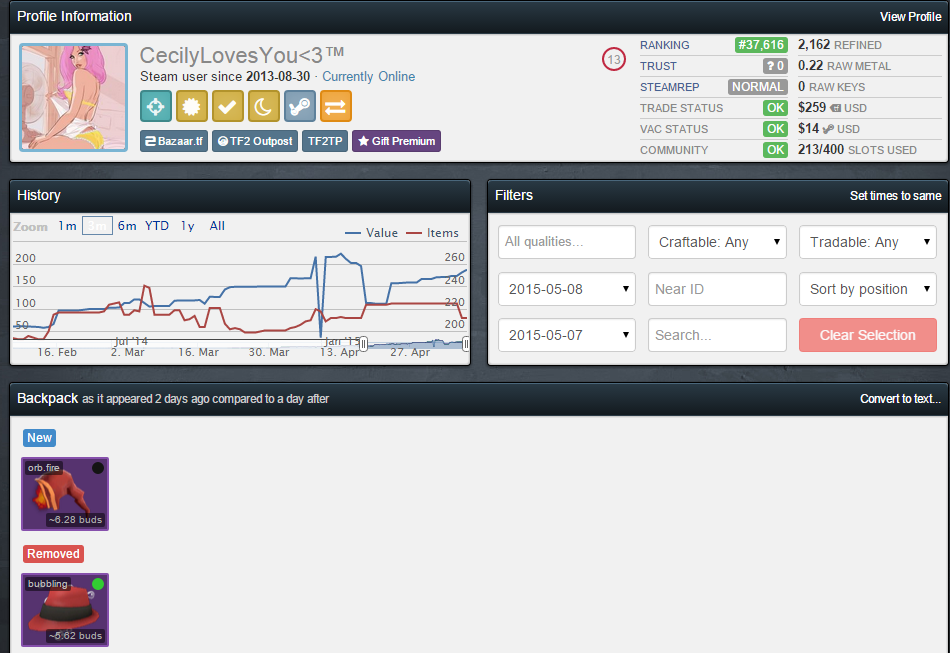Select the bubbling hat item in Removed

[65, 610]
